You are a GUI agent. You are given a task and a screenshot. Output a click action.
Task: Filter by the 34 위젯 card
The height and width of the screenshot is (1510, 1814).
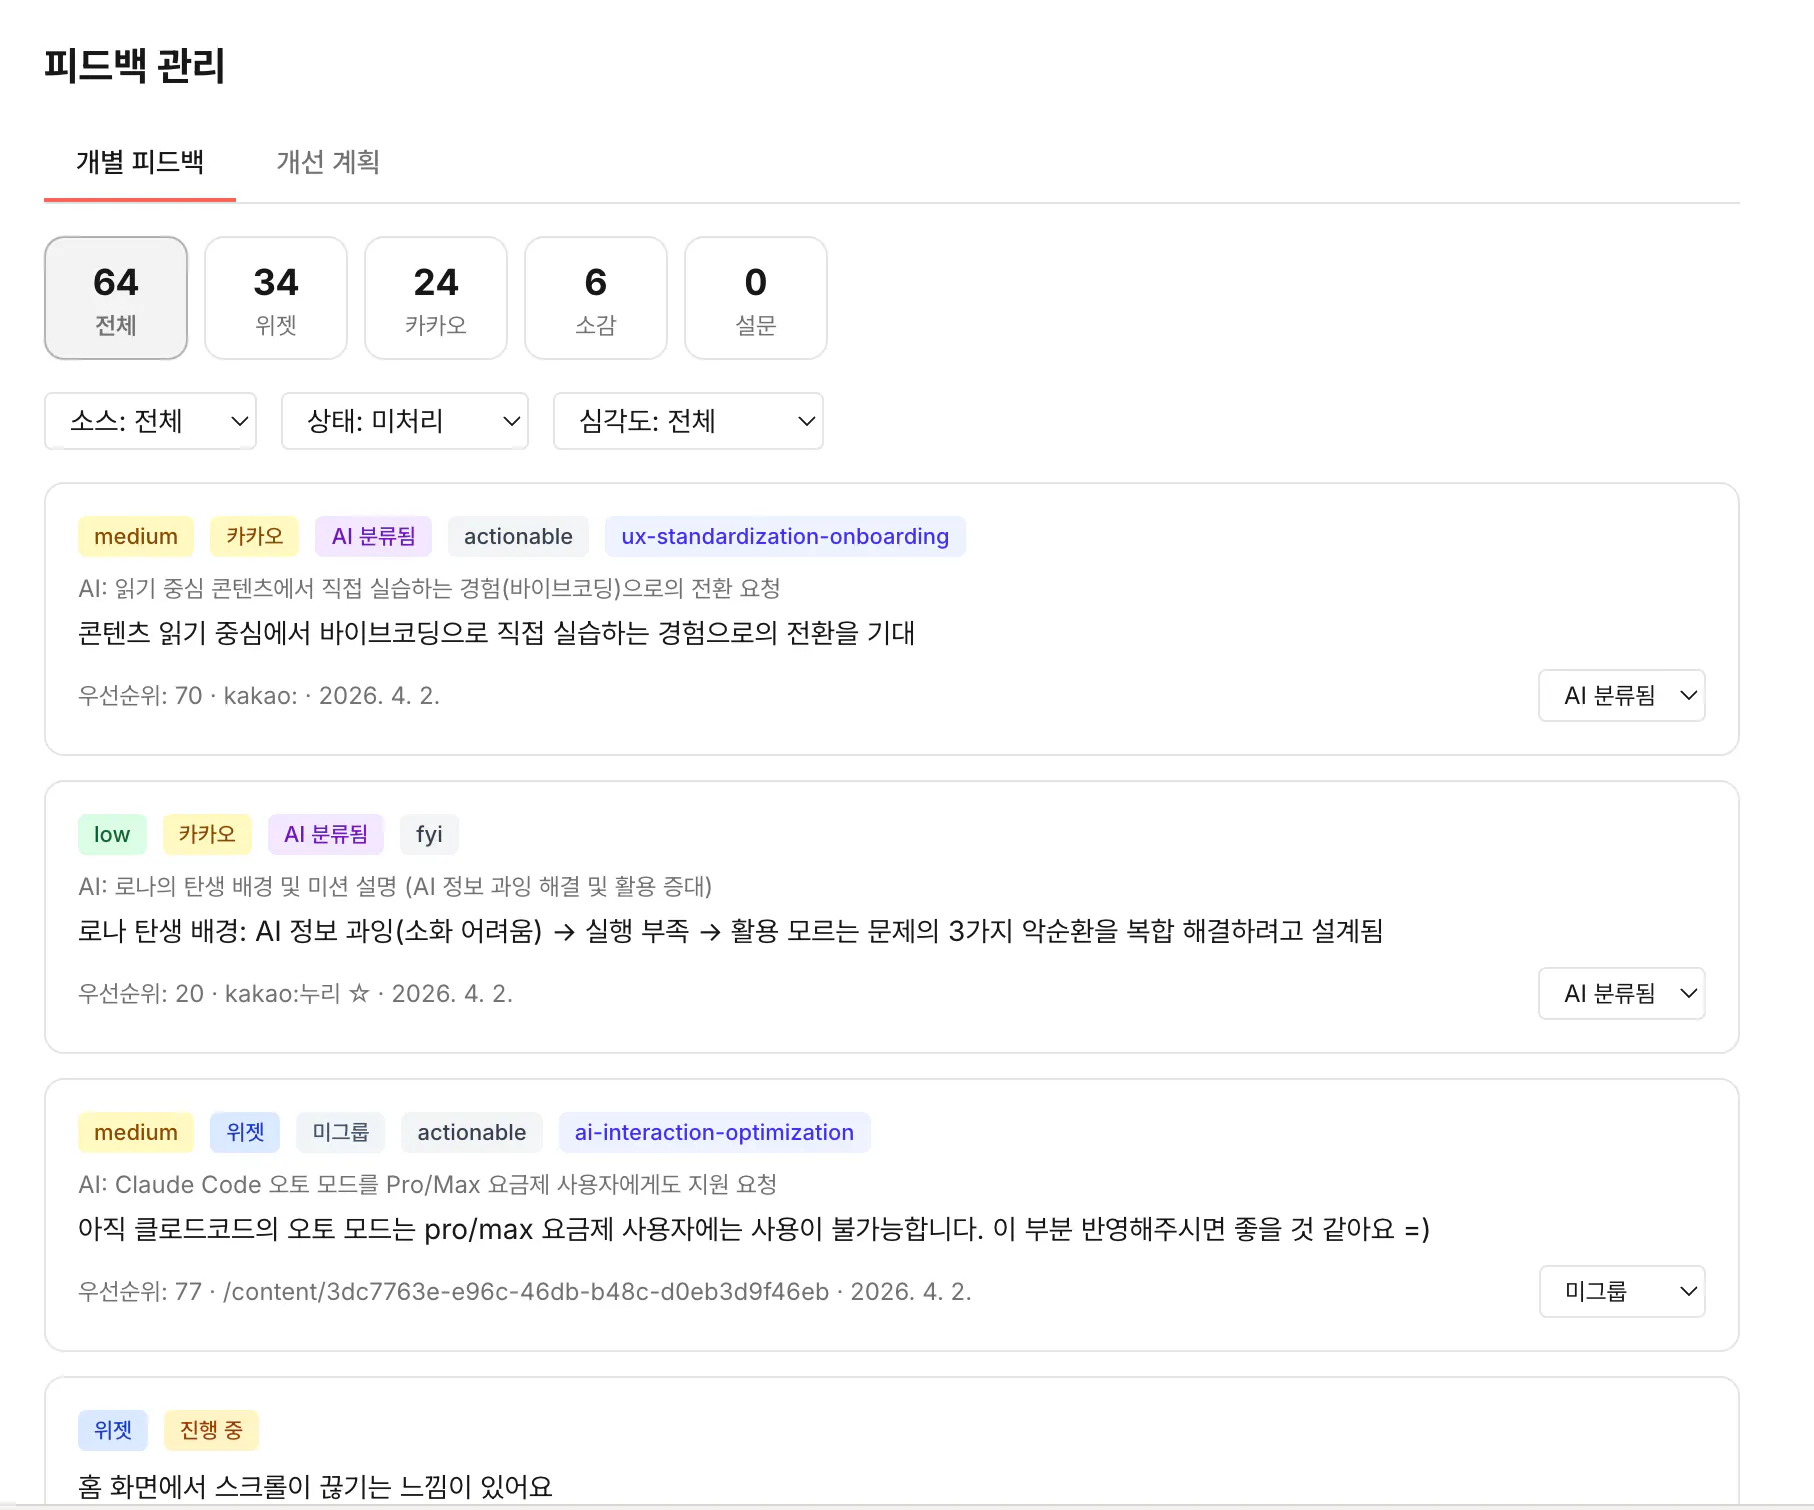(276, 298)
